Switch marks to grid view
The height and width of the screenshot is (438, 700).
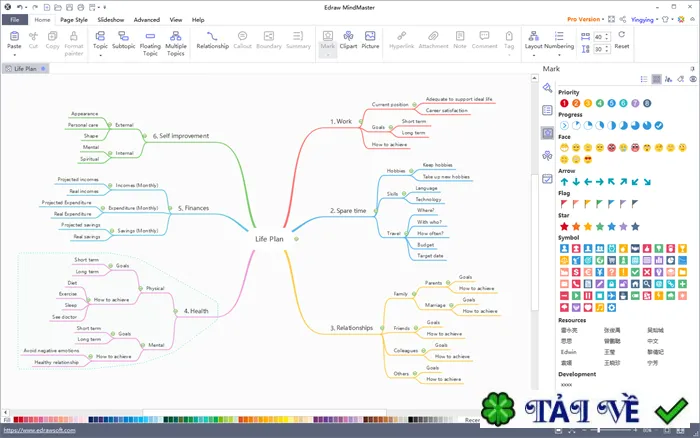pyautogui.click(x=656, y=79)
